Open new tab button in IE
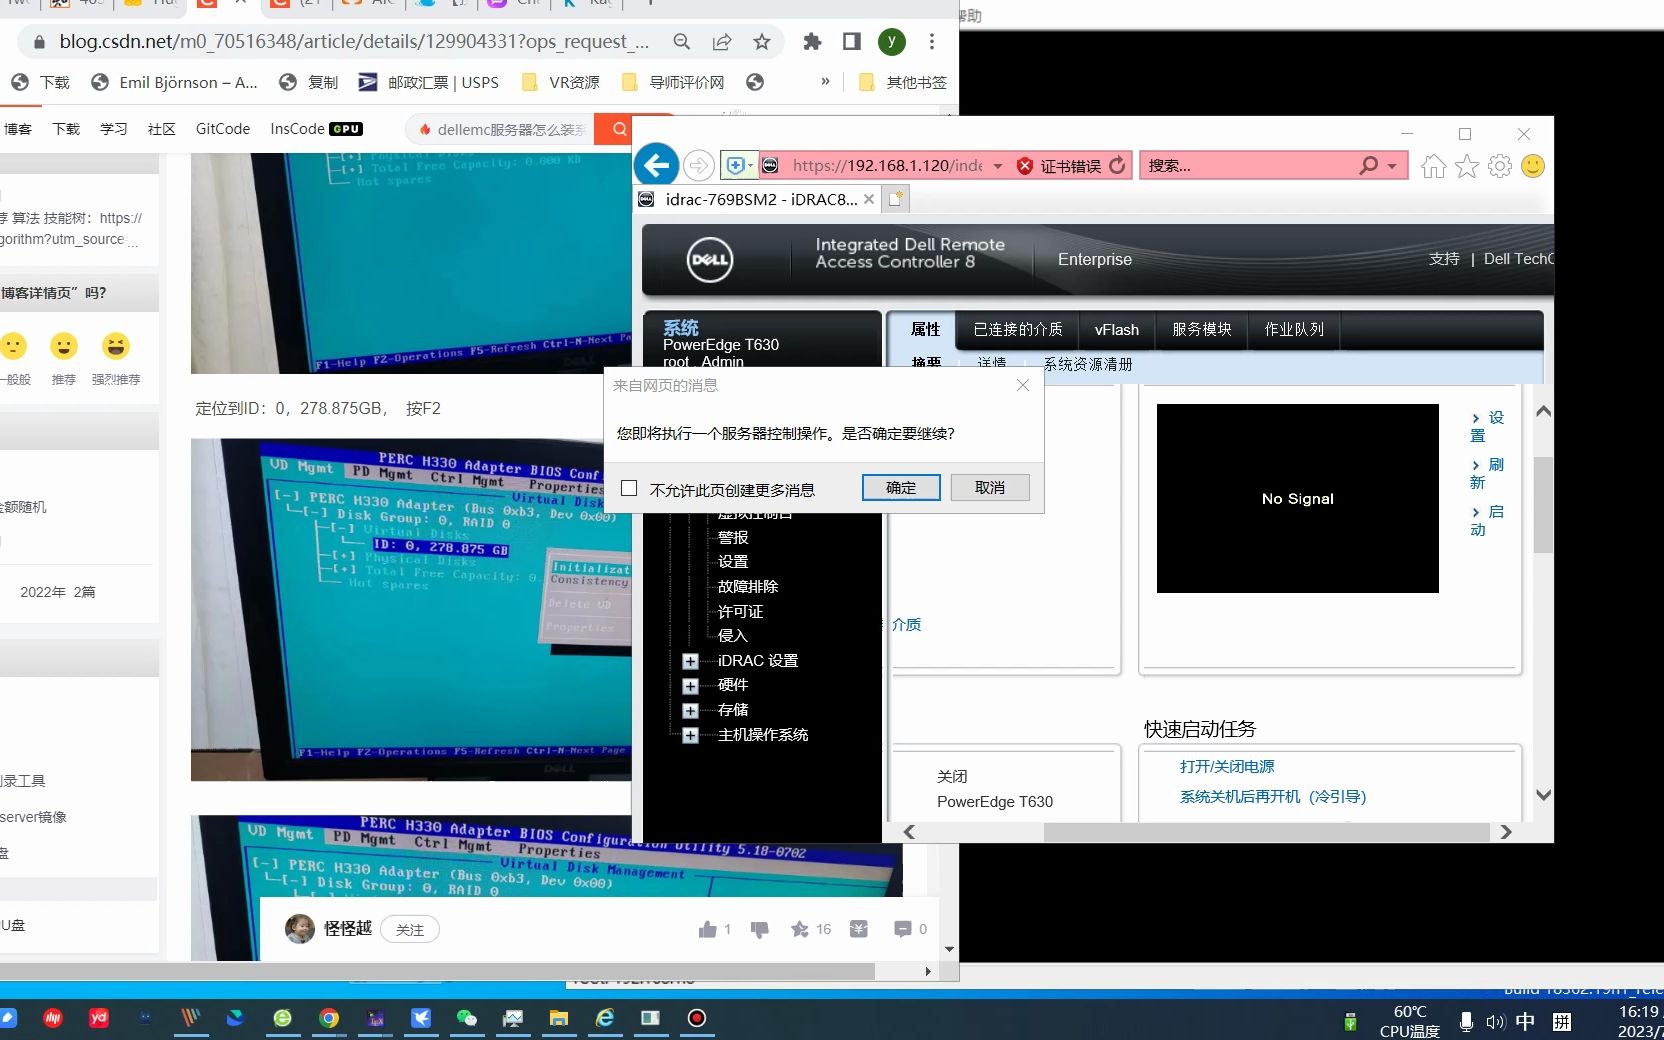This screenshot has width=1664, height=1040. 896,199
